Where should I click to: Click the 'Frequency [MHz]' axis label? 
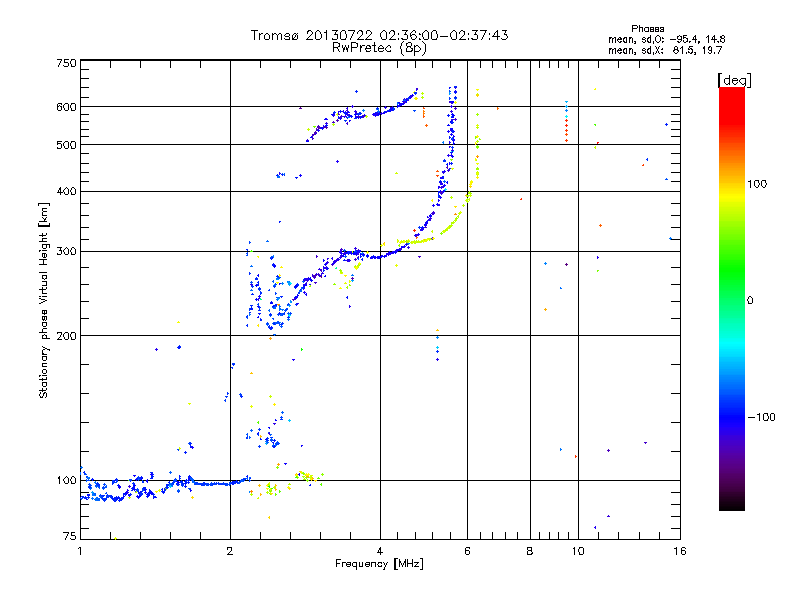[379, 564]
